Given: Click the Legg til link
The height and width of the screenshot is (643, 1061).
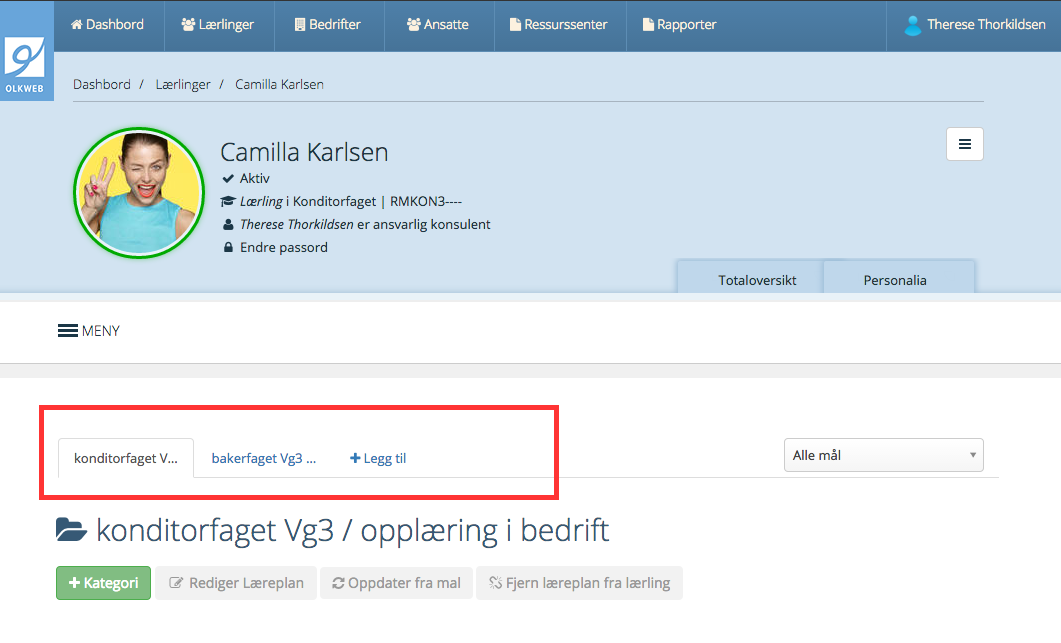Looking at the screenshot, I should (x=378, y=459).
